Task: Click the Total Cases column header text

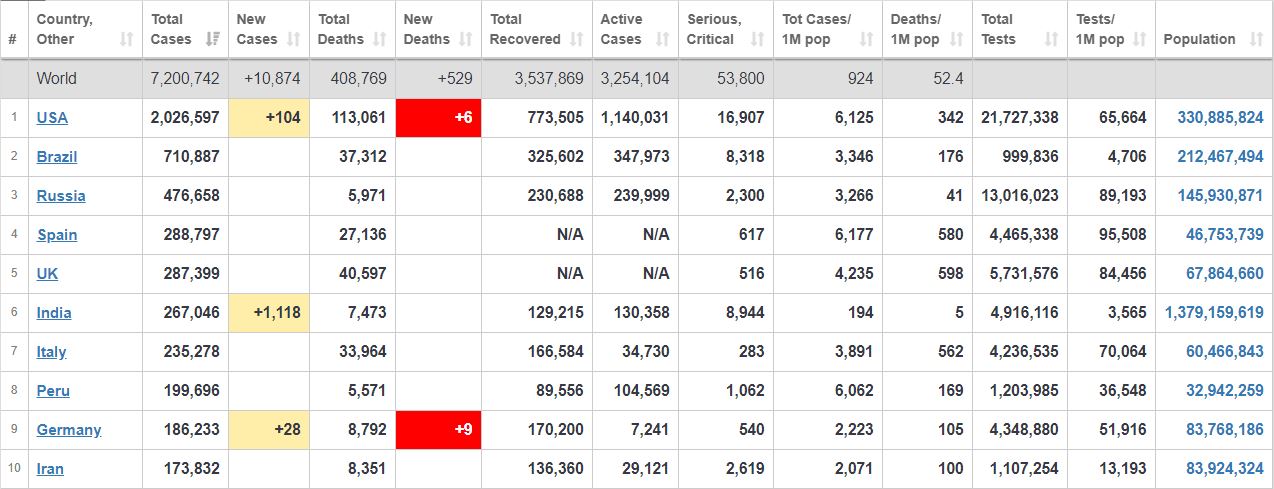Action: (x=171, y=29)
